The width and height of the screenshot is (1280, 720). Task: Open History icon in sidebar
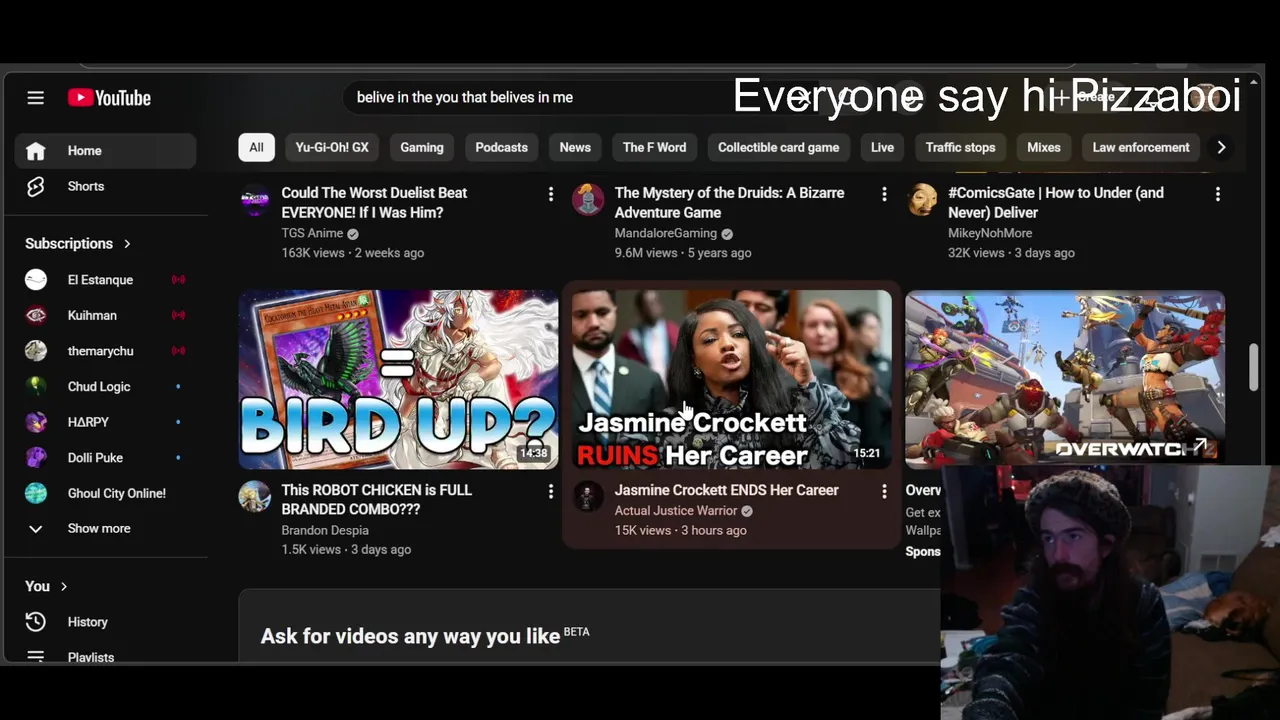pos(36,622)
